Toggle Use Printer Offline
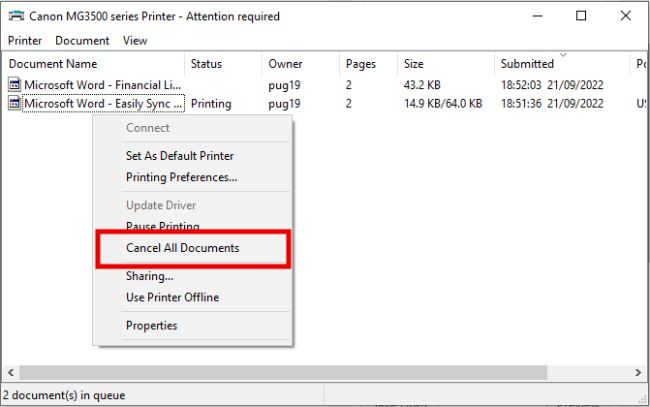650x407 pixels. 172,297
